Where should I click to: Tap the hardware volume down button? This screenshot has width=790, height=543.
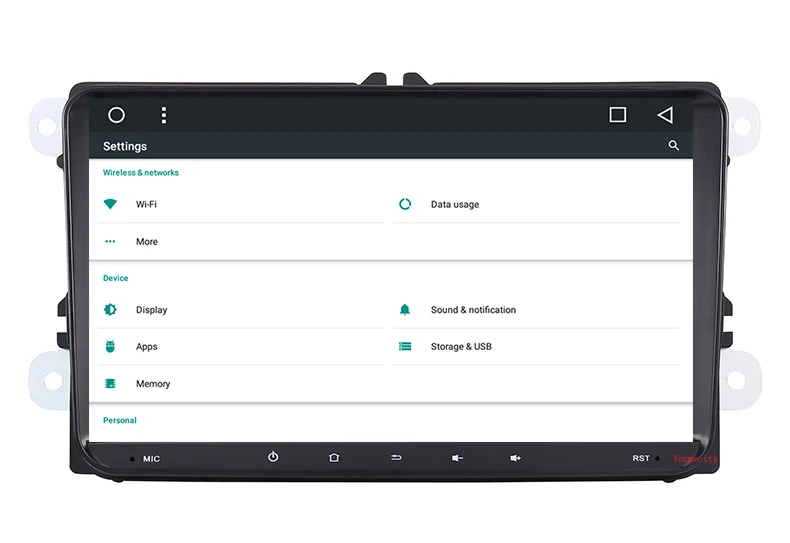coord(457,458)
